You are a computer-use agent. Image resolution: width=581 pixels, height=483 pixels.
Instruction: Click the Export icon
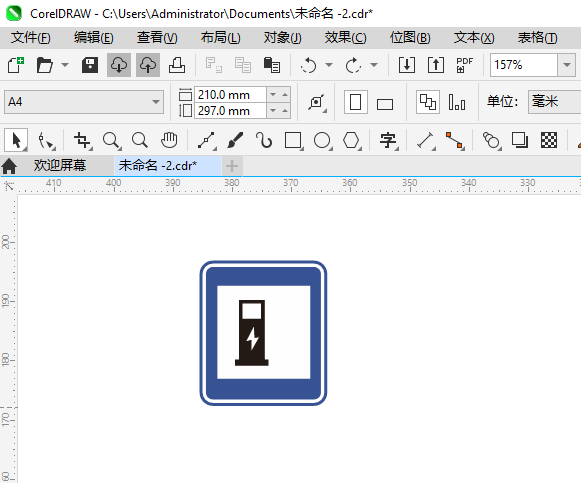436,65
